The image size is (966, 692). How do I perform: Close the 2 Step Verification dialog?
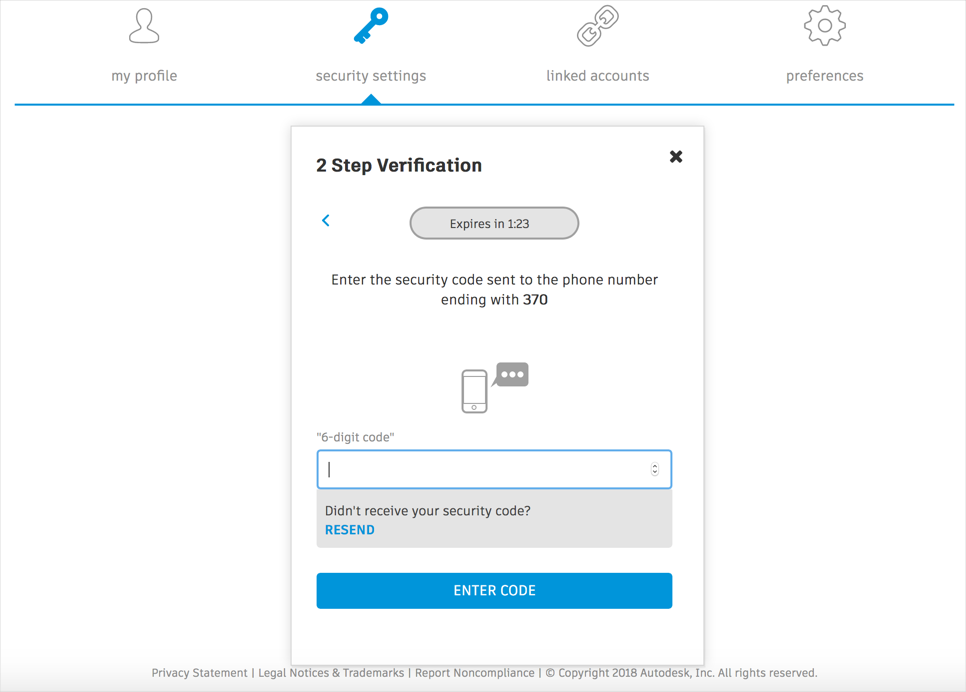click(676, 157)
